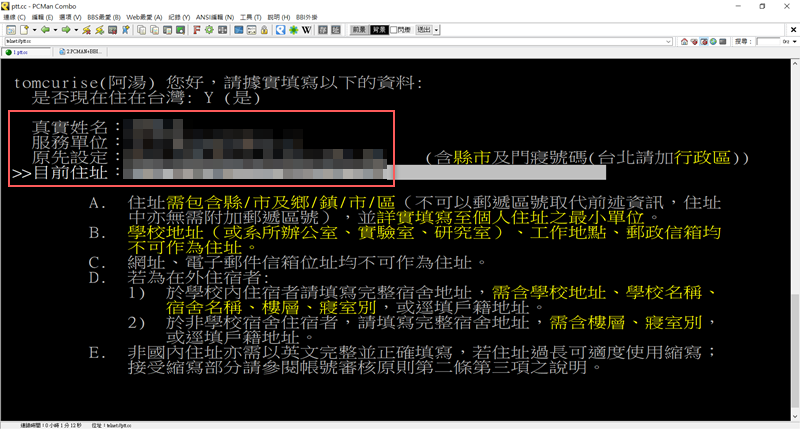The width and height of the screenshot is (800, 429).
Task: Click rule C text about 網址、電子郵件信箱
Action: click(x=307, y=263)
